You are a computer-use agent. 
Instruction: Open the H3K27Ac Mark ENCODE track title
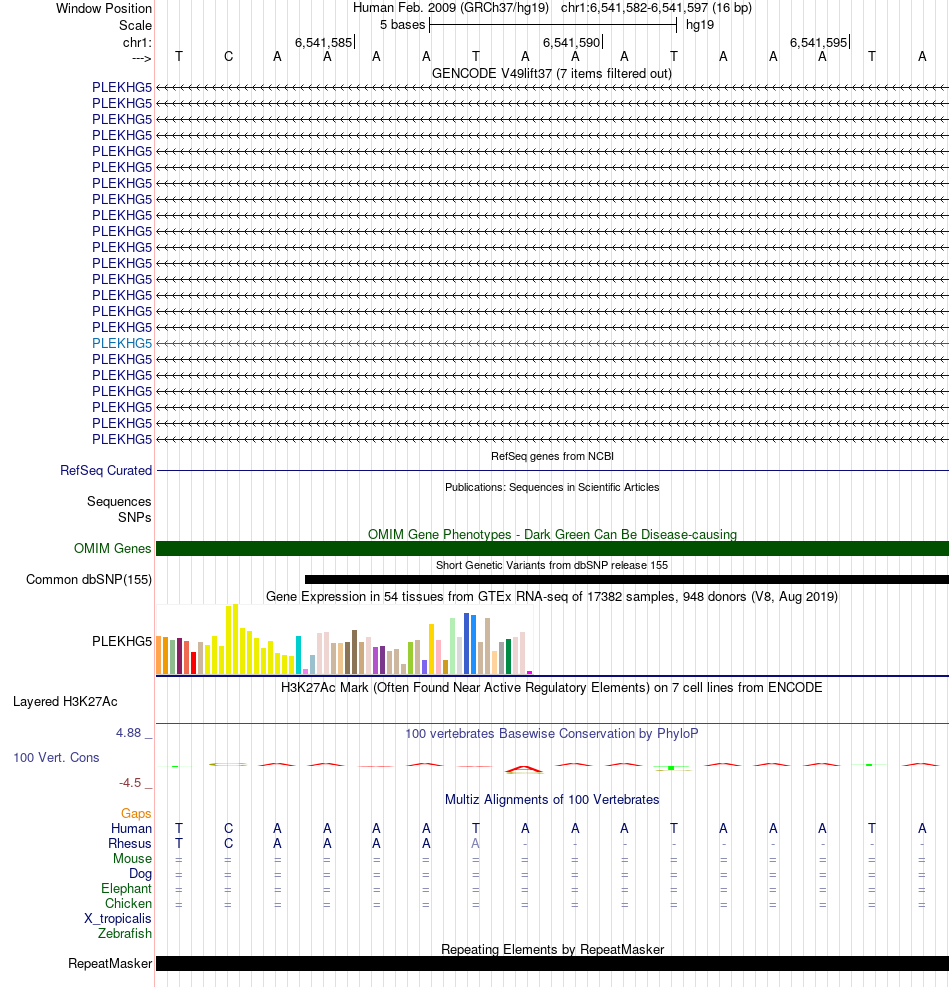[x=551, y=687]
